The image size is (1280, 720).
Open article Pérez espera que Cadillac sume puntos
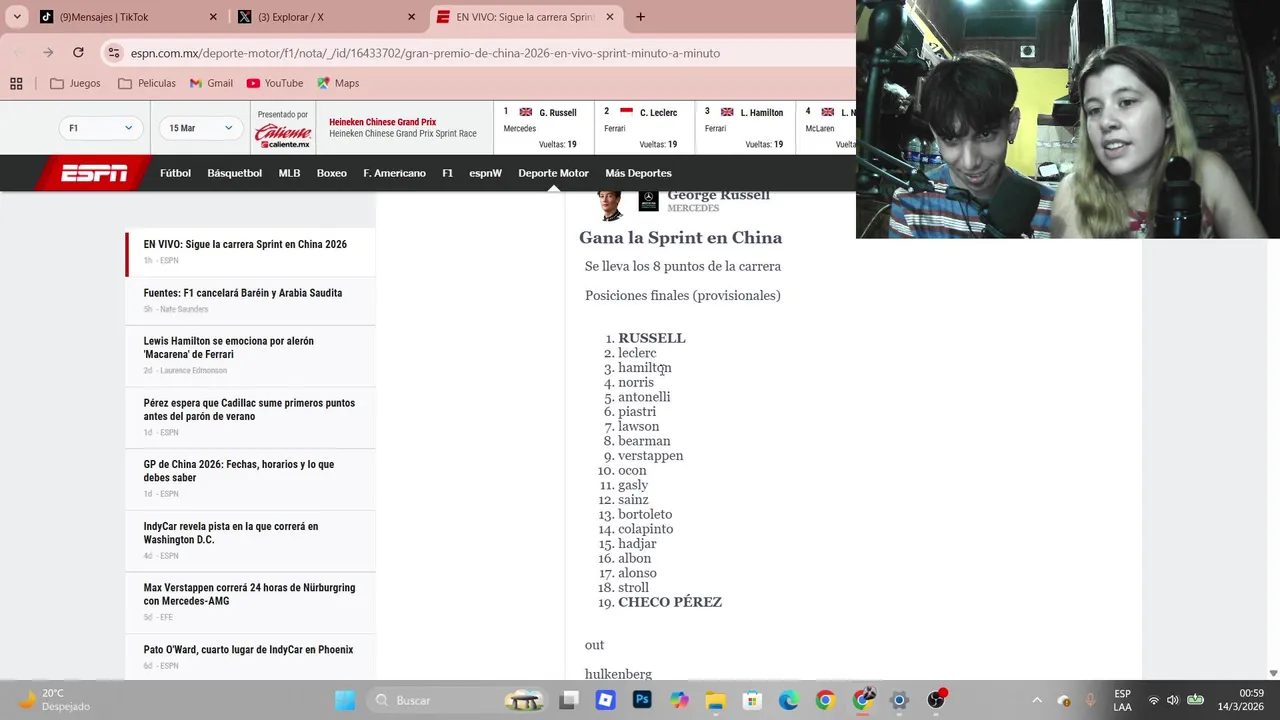pos(249,410)
